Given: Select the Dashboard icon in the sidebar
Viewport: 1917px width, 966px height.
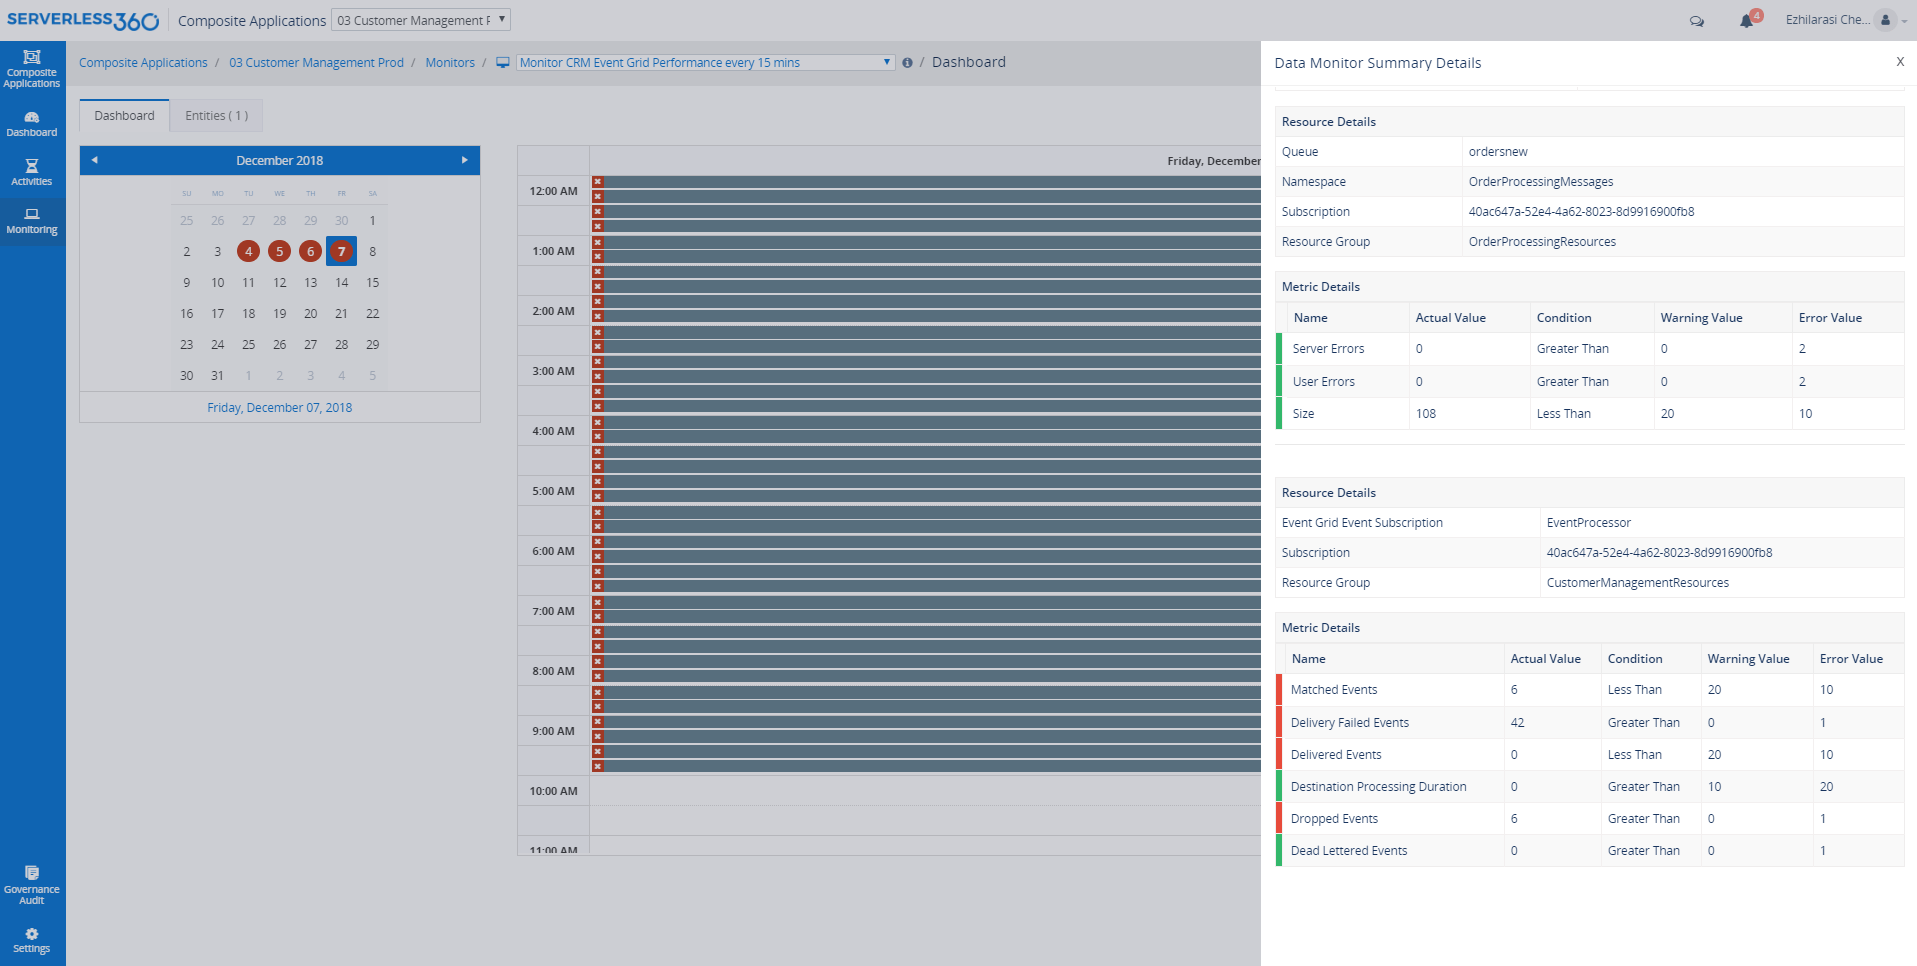Looking at the screenshot, I should point(32,122).
